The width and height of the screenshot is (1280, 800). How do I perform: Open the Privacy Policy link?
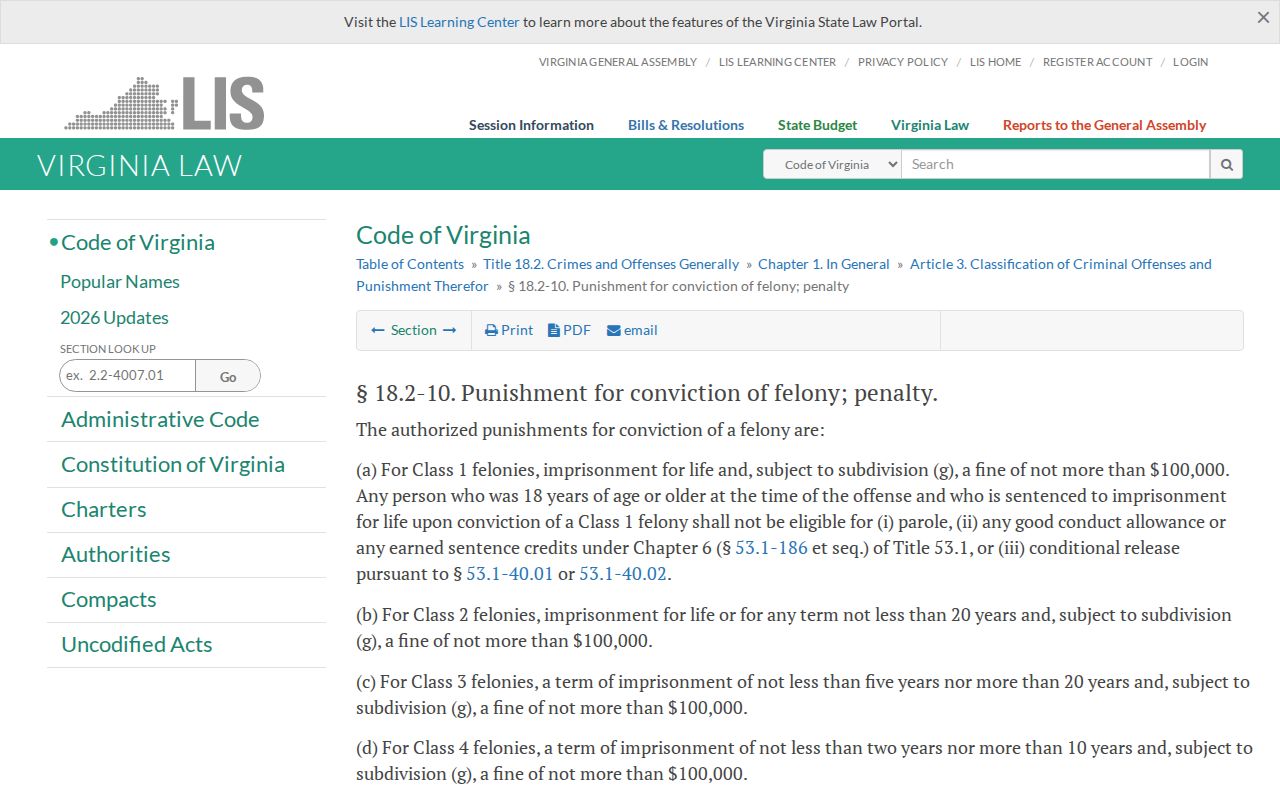coord(903,62)
